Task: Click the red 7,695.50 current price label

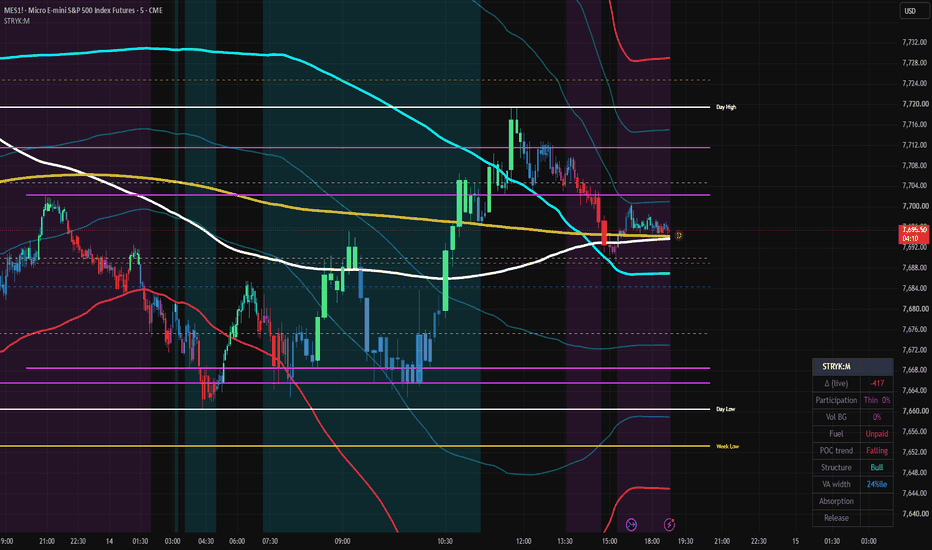Action: click(914, 234)
